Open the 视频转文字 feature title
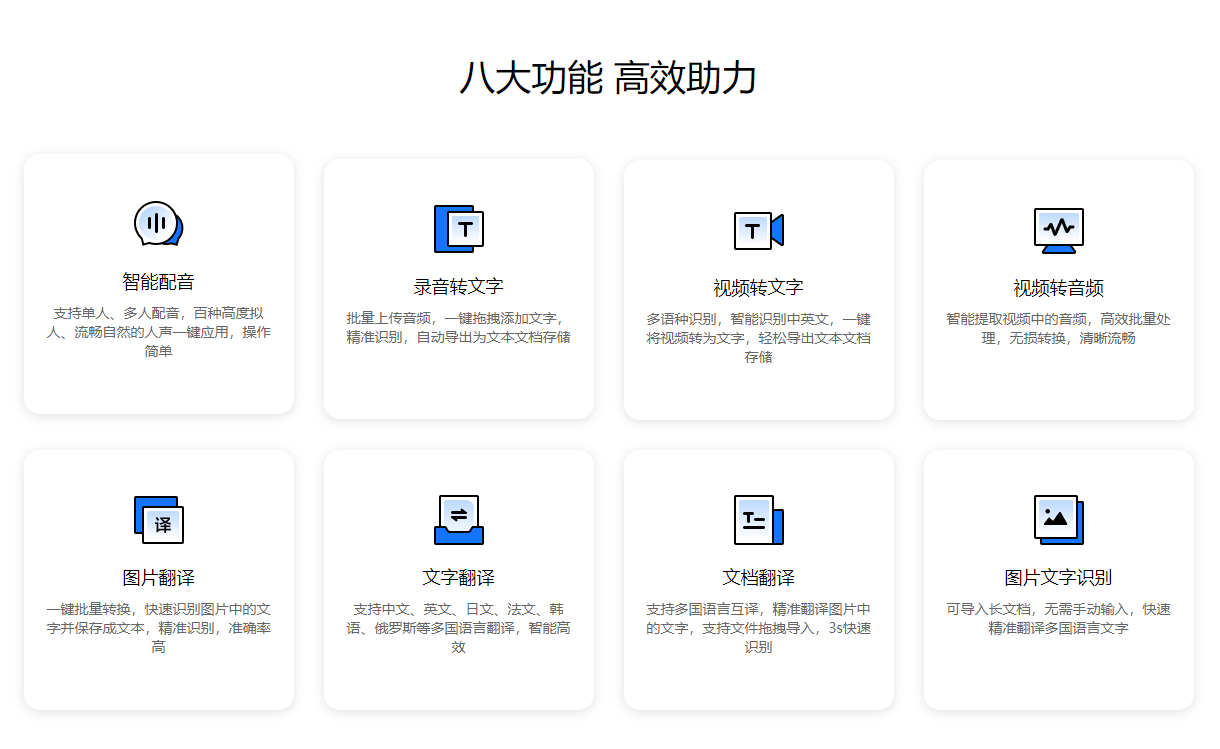Image resolution: width=1220 pixels, height=749 pixels. point(759,288)
